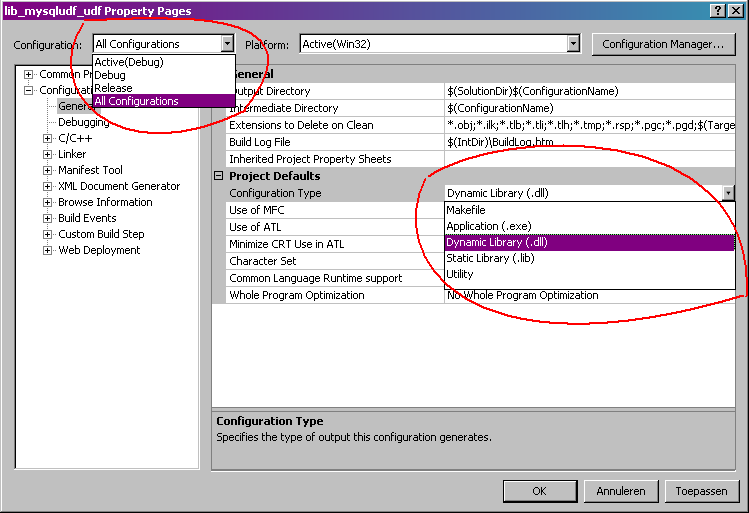The height and width of the screenshot is (513, 749).
Task: Choose All Configurations list entry
Action: point(164,101)
